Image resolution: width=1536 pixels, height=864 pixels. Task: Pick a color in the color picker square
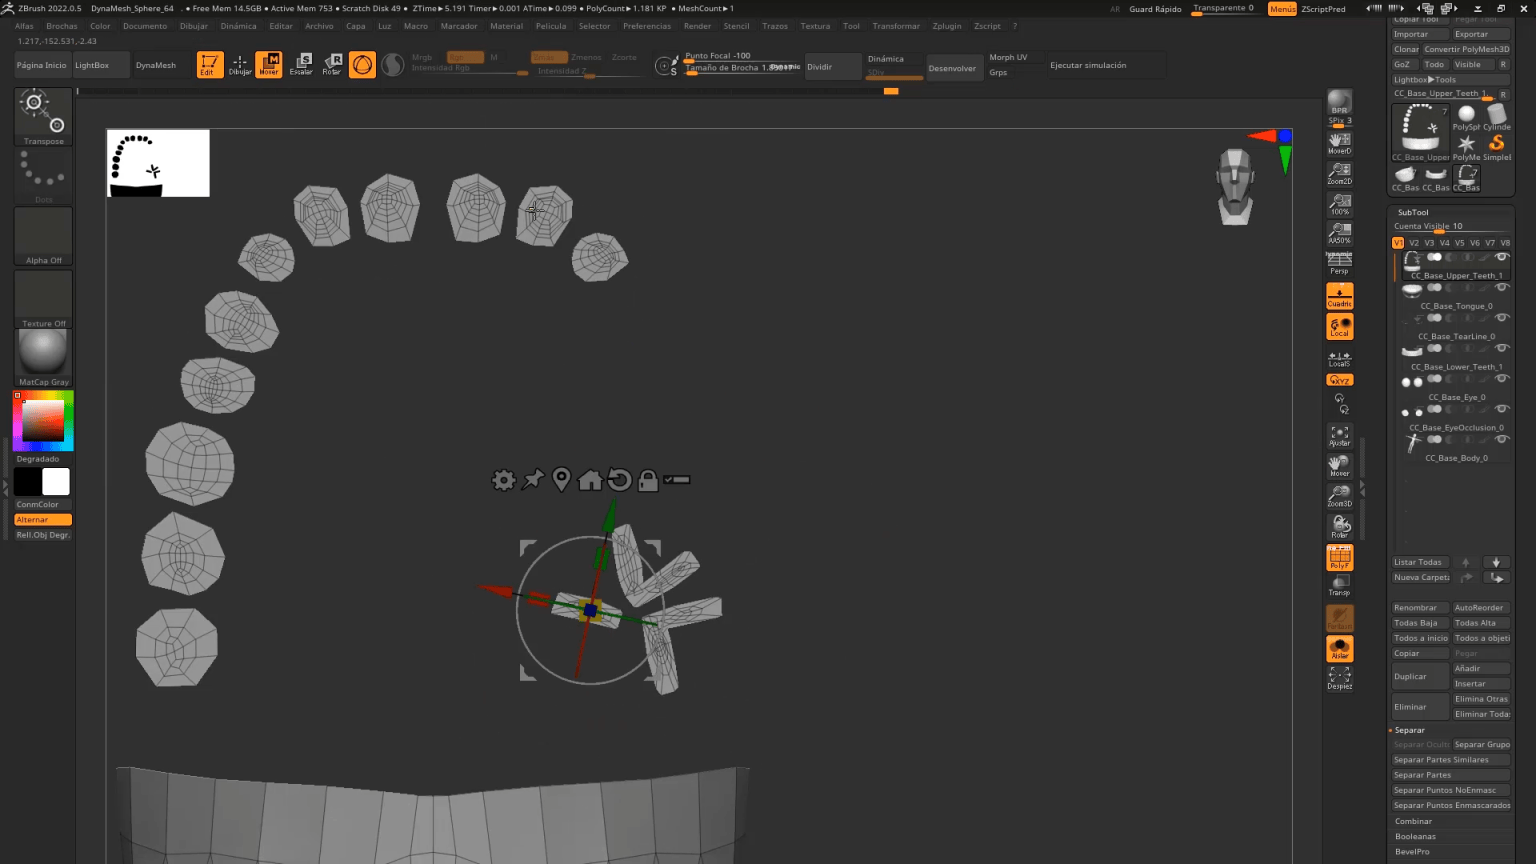coord(43,421)
